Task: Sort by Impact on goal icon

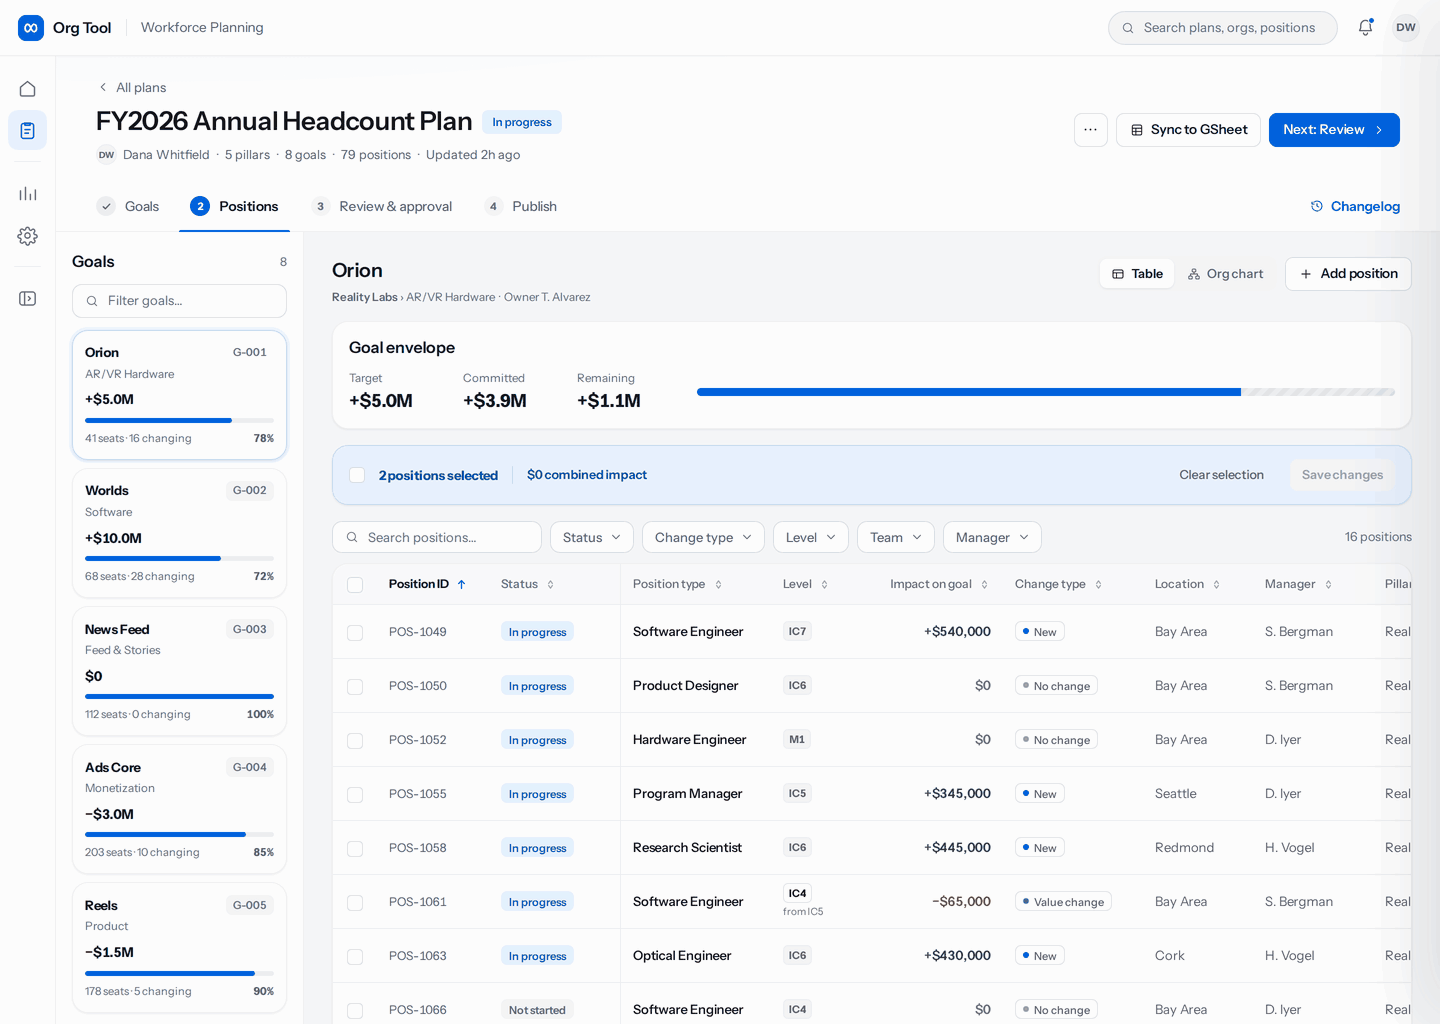Action: coord(984,585)
